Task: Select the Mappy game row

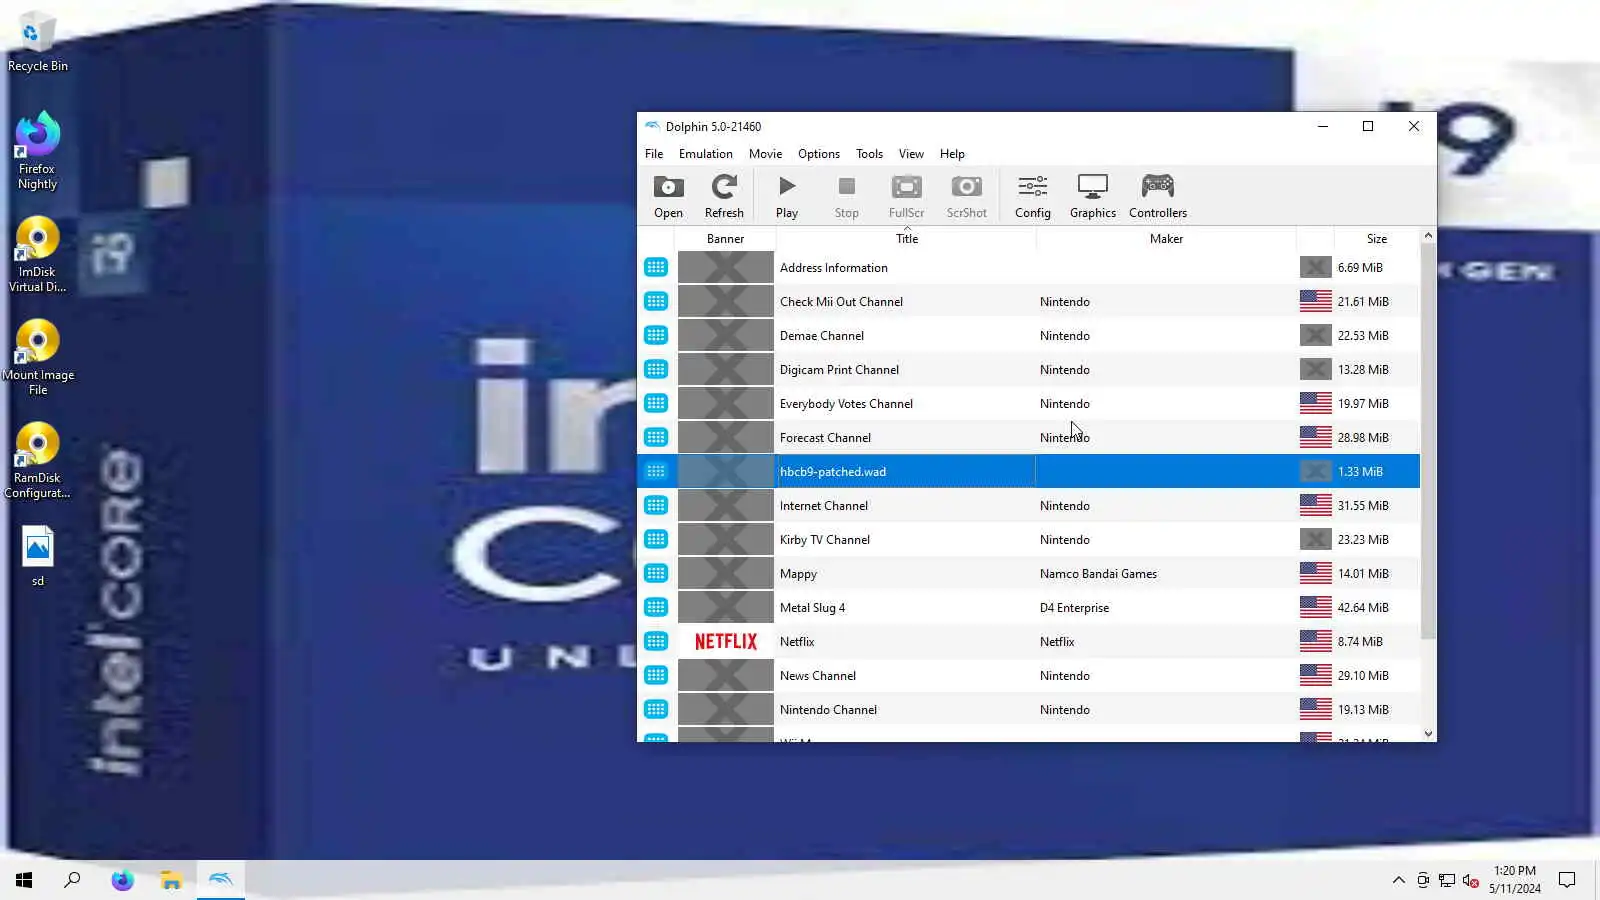Action: pos(1028,574)
